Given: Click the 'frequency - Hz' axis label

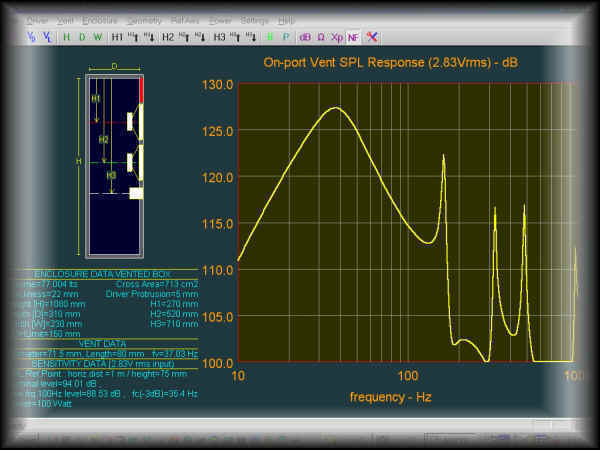Looking at the screenshot, I should (391, 397).
